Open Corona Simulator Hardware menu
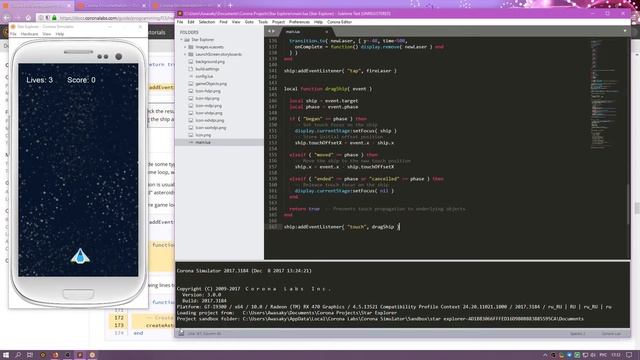Image resolution: width=640 pixels, height=360 pixels. coord(29,34)
